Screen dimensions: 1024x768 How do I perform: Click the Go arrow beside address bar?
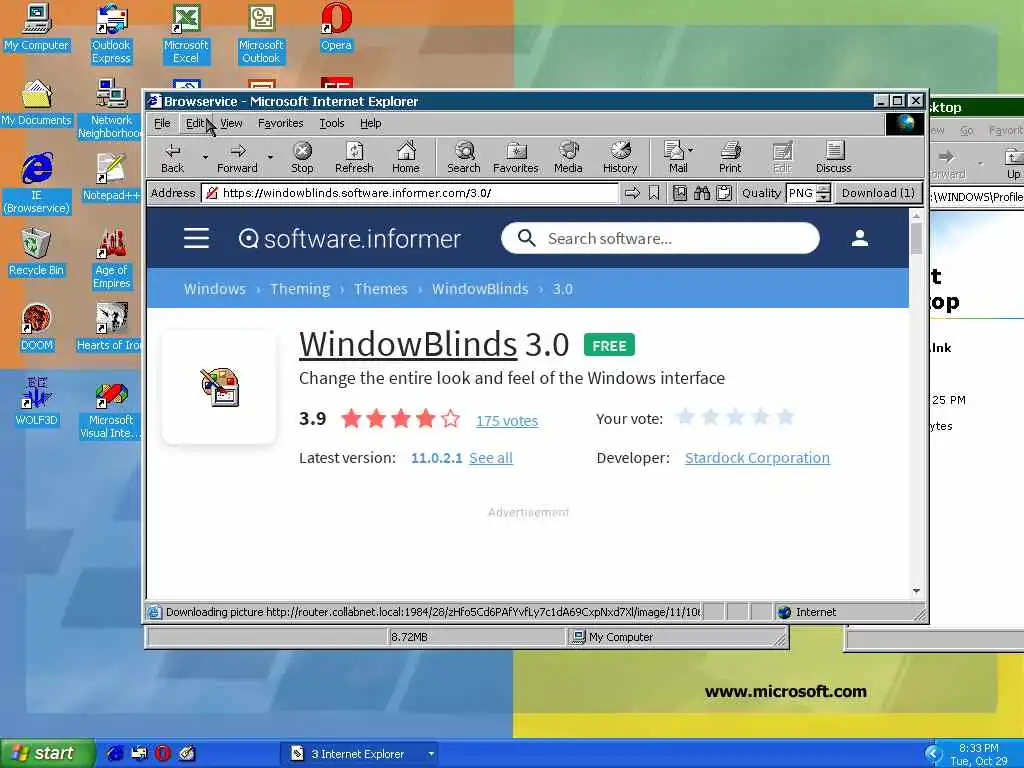(632, 193)
